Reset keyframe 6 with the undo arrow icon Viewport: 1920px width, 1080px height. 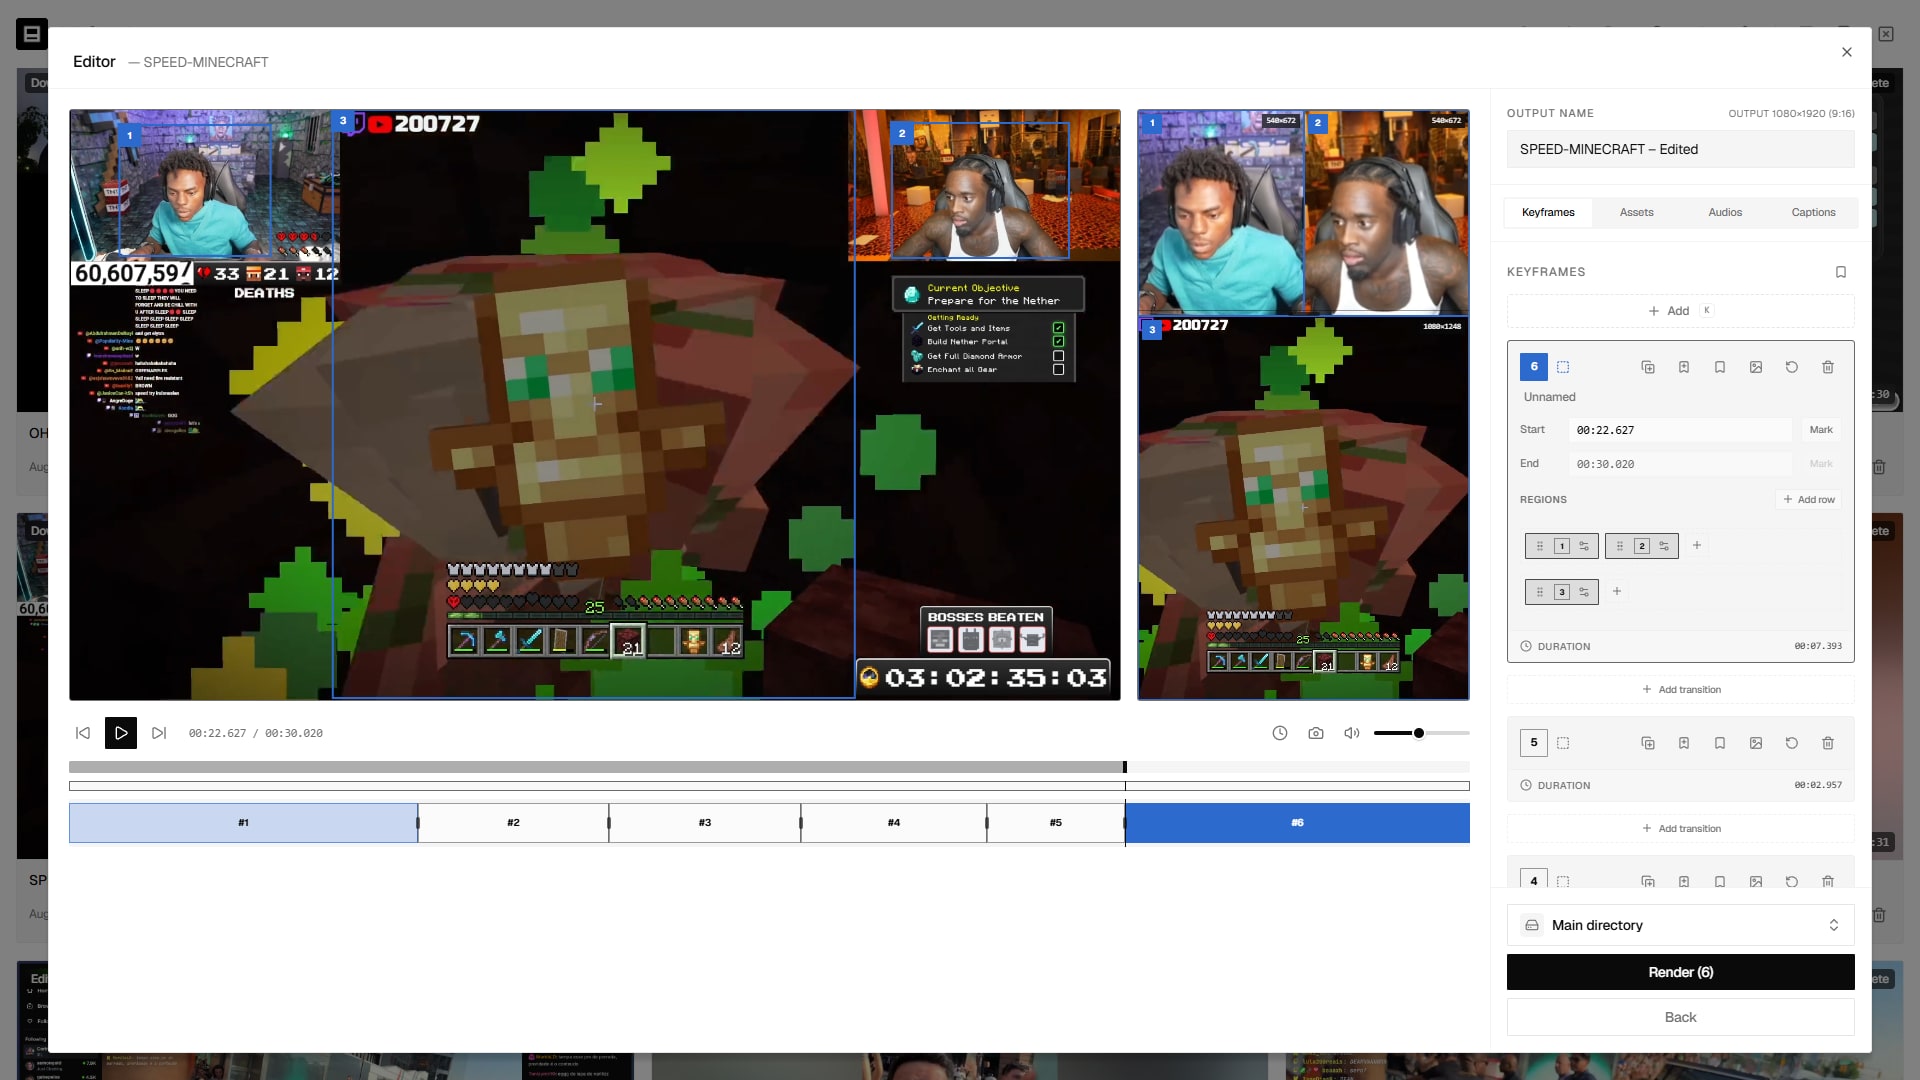(1792, 367)
